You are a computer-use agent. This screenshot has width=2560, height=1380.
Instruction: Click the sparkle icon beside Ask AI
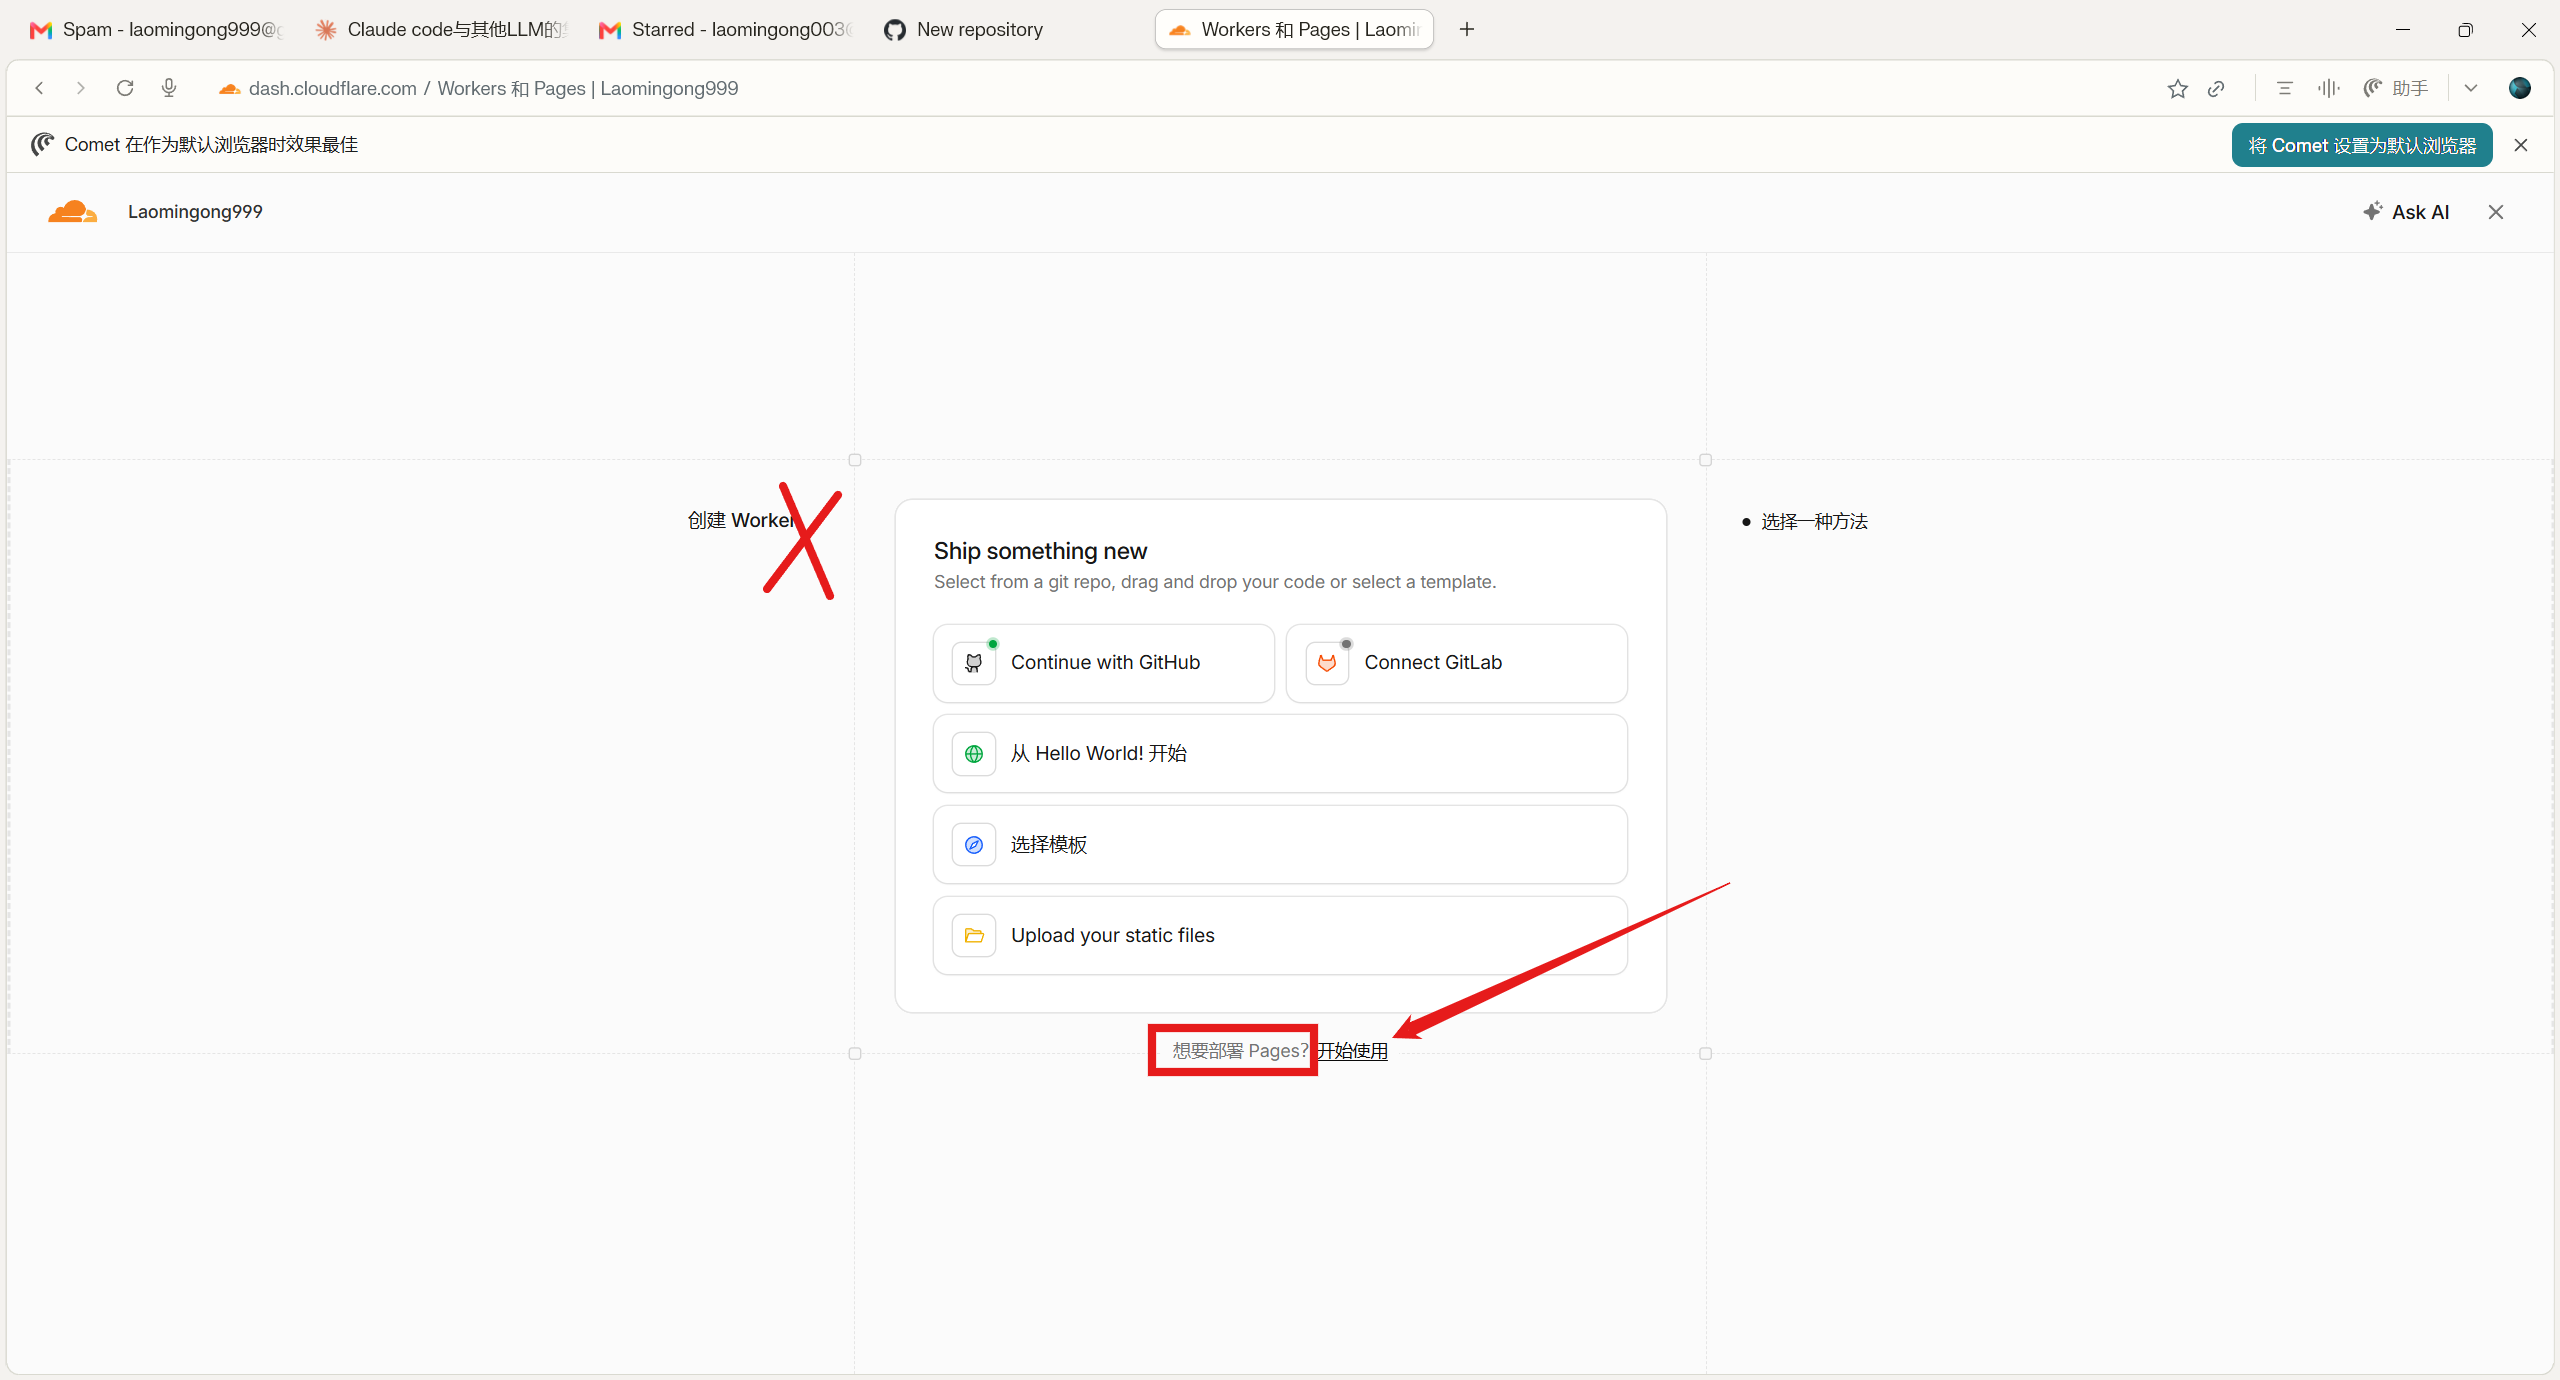coord(2373,211)
